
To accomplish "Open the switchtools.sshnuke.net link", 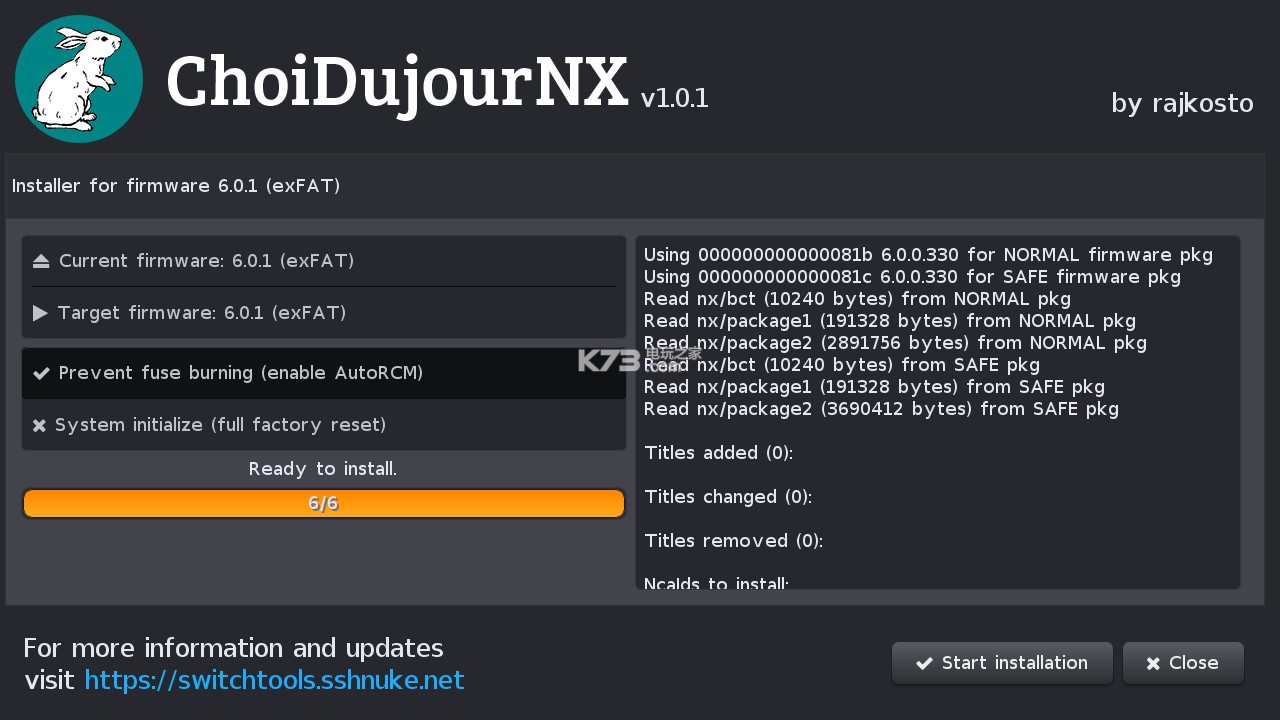I will click(274, 680).
